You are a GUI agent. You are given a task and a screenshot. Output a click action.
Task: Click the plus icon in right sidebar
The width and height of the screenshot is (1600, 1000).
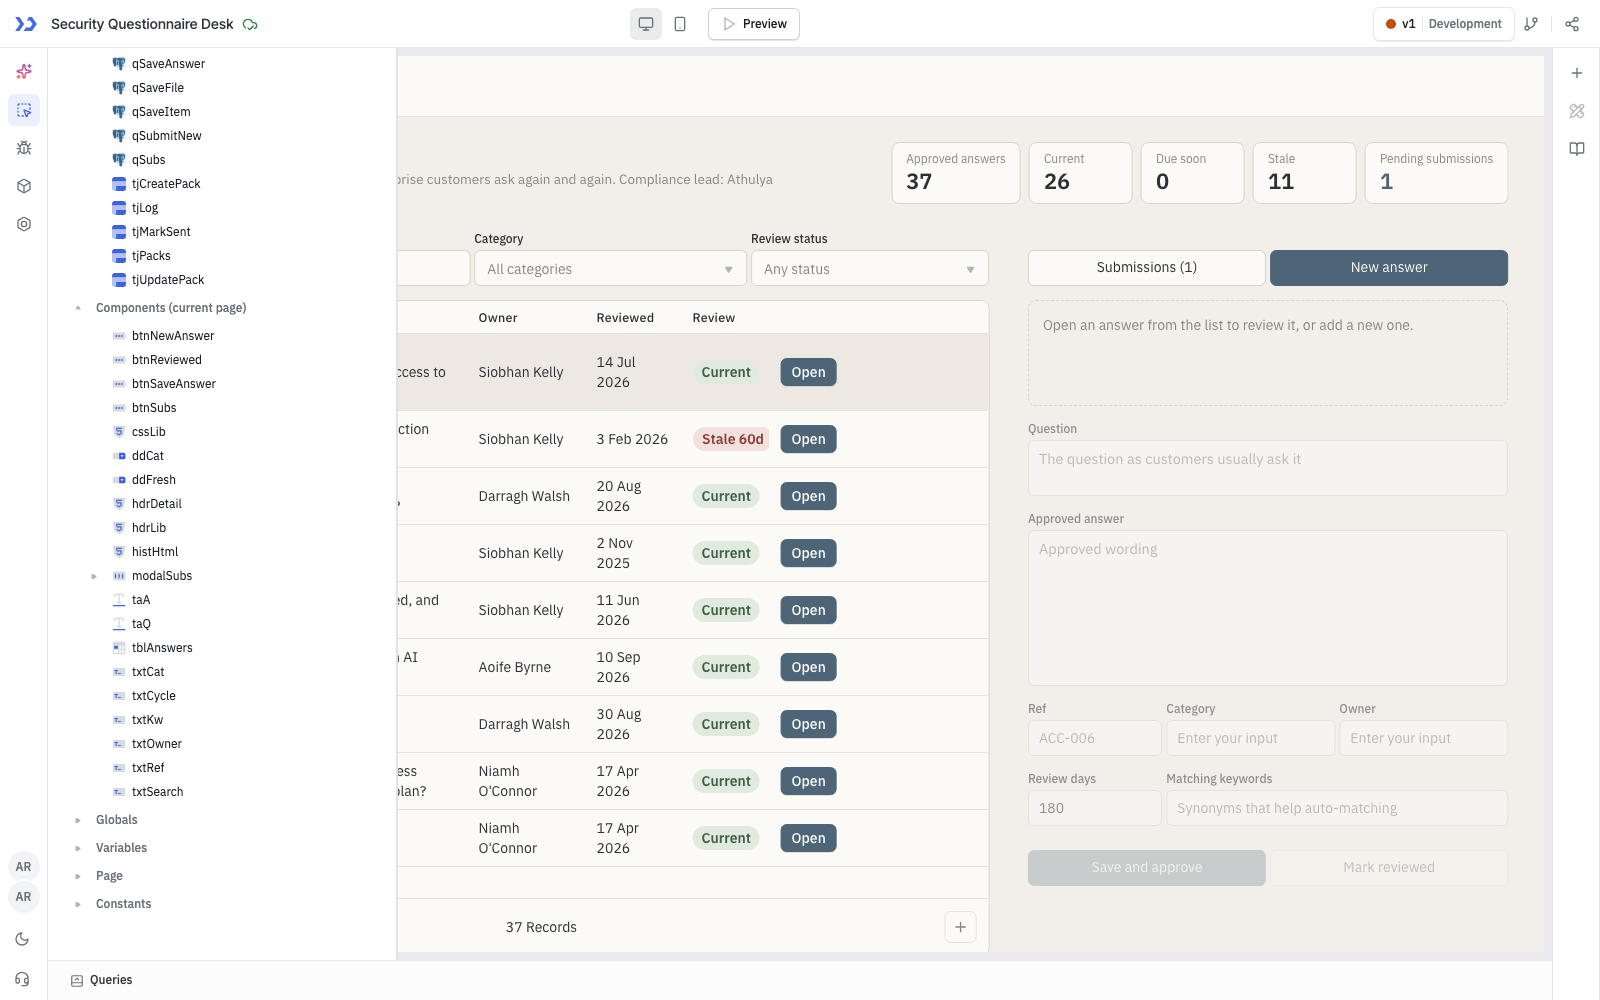[1577, 73]
